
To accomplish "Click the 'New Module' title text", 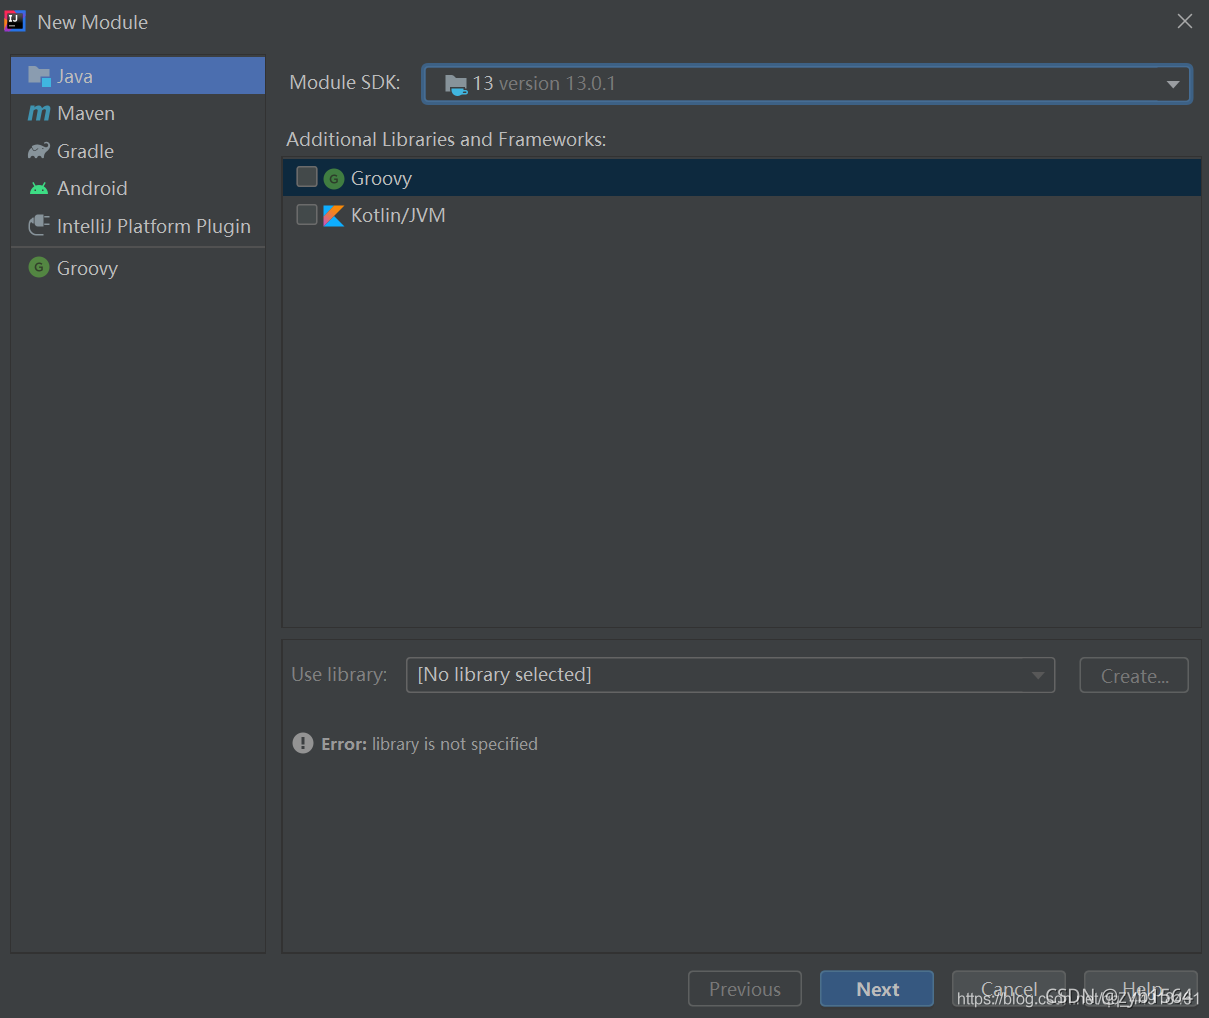I will point(93,22).
